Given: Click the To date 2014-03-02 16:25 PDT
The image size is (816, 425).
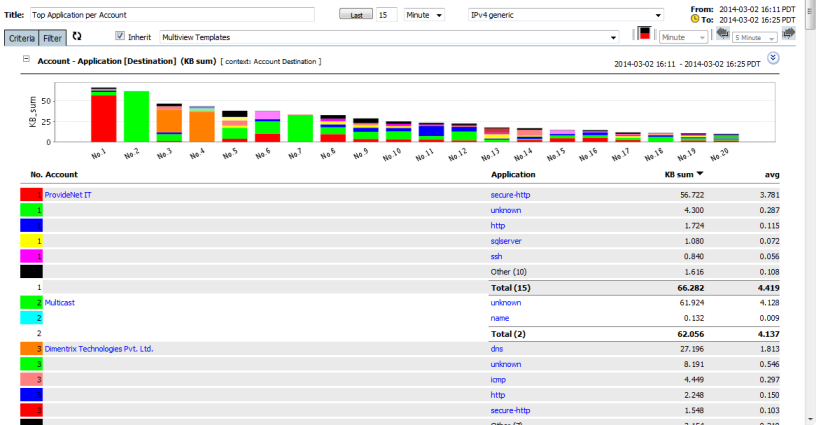Looking at the screenshot, I should pos(757,20).
